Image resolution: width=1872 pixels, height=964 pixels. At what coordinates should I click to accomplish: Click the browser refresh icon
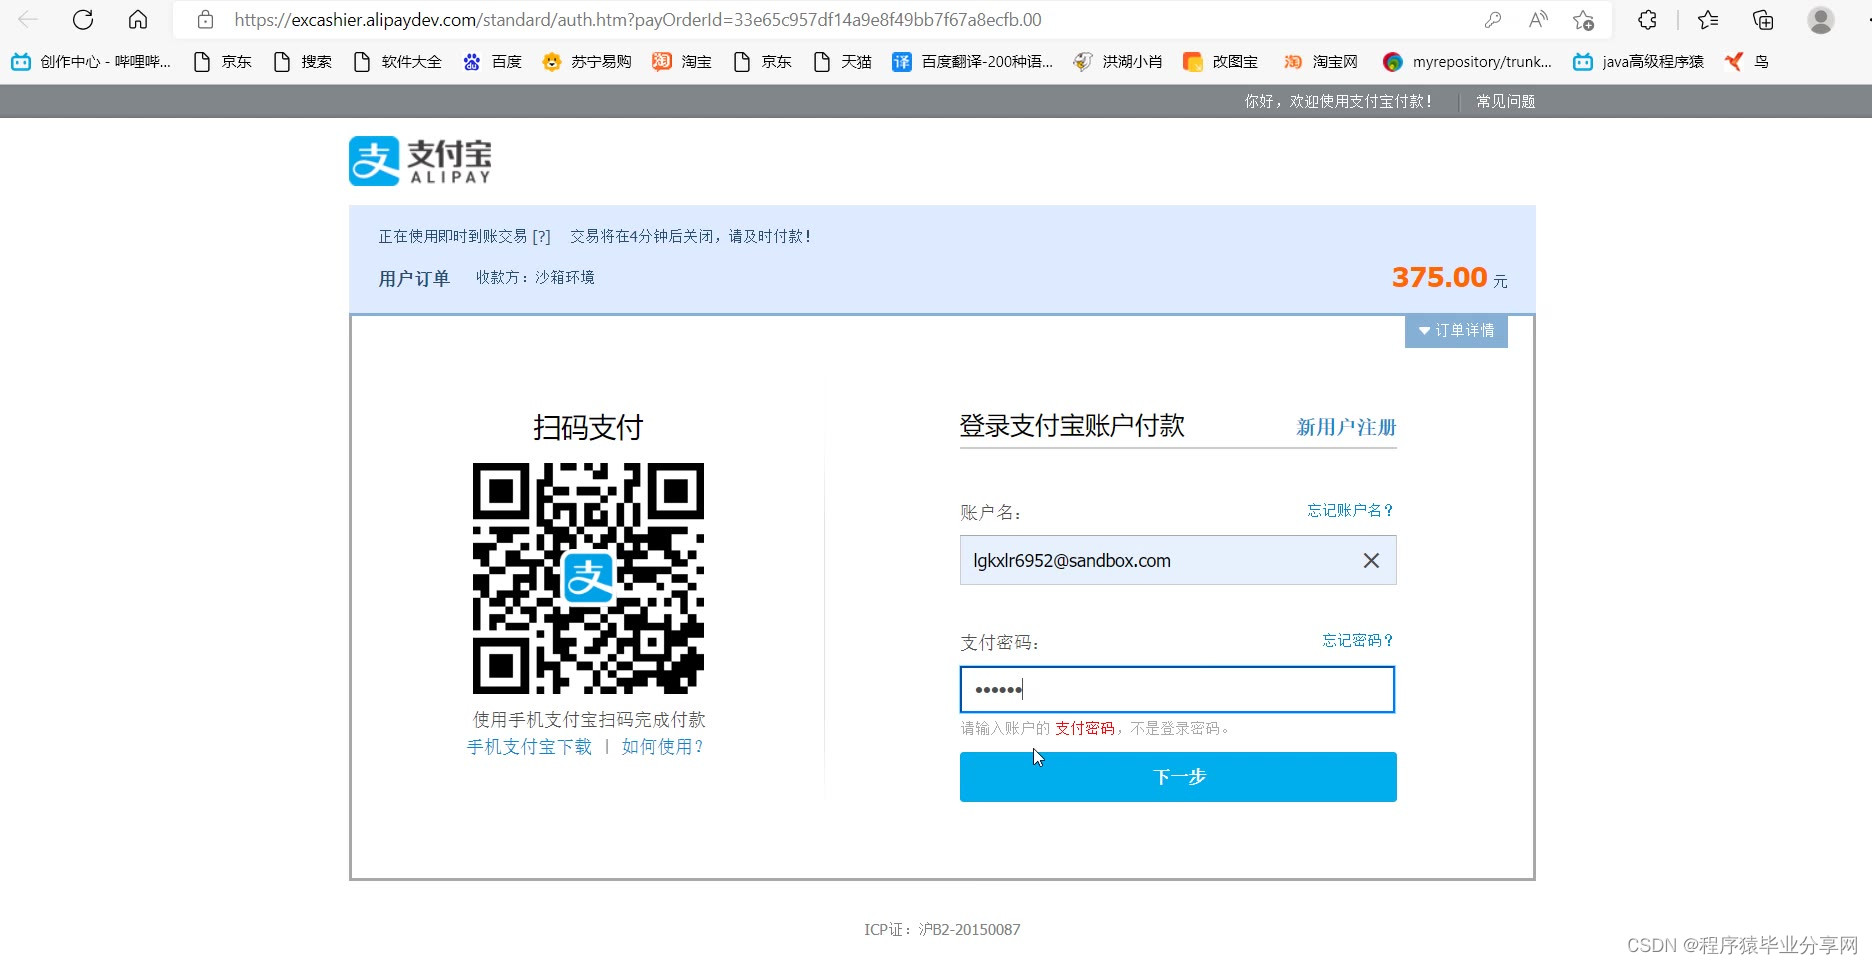tap(83, 19)
